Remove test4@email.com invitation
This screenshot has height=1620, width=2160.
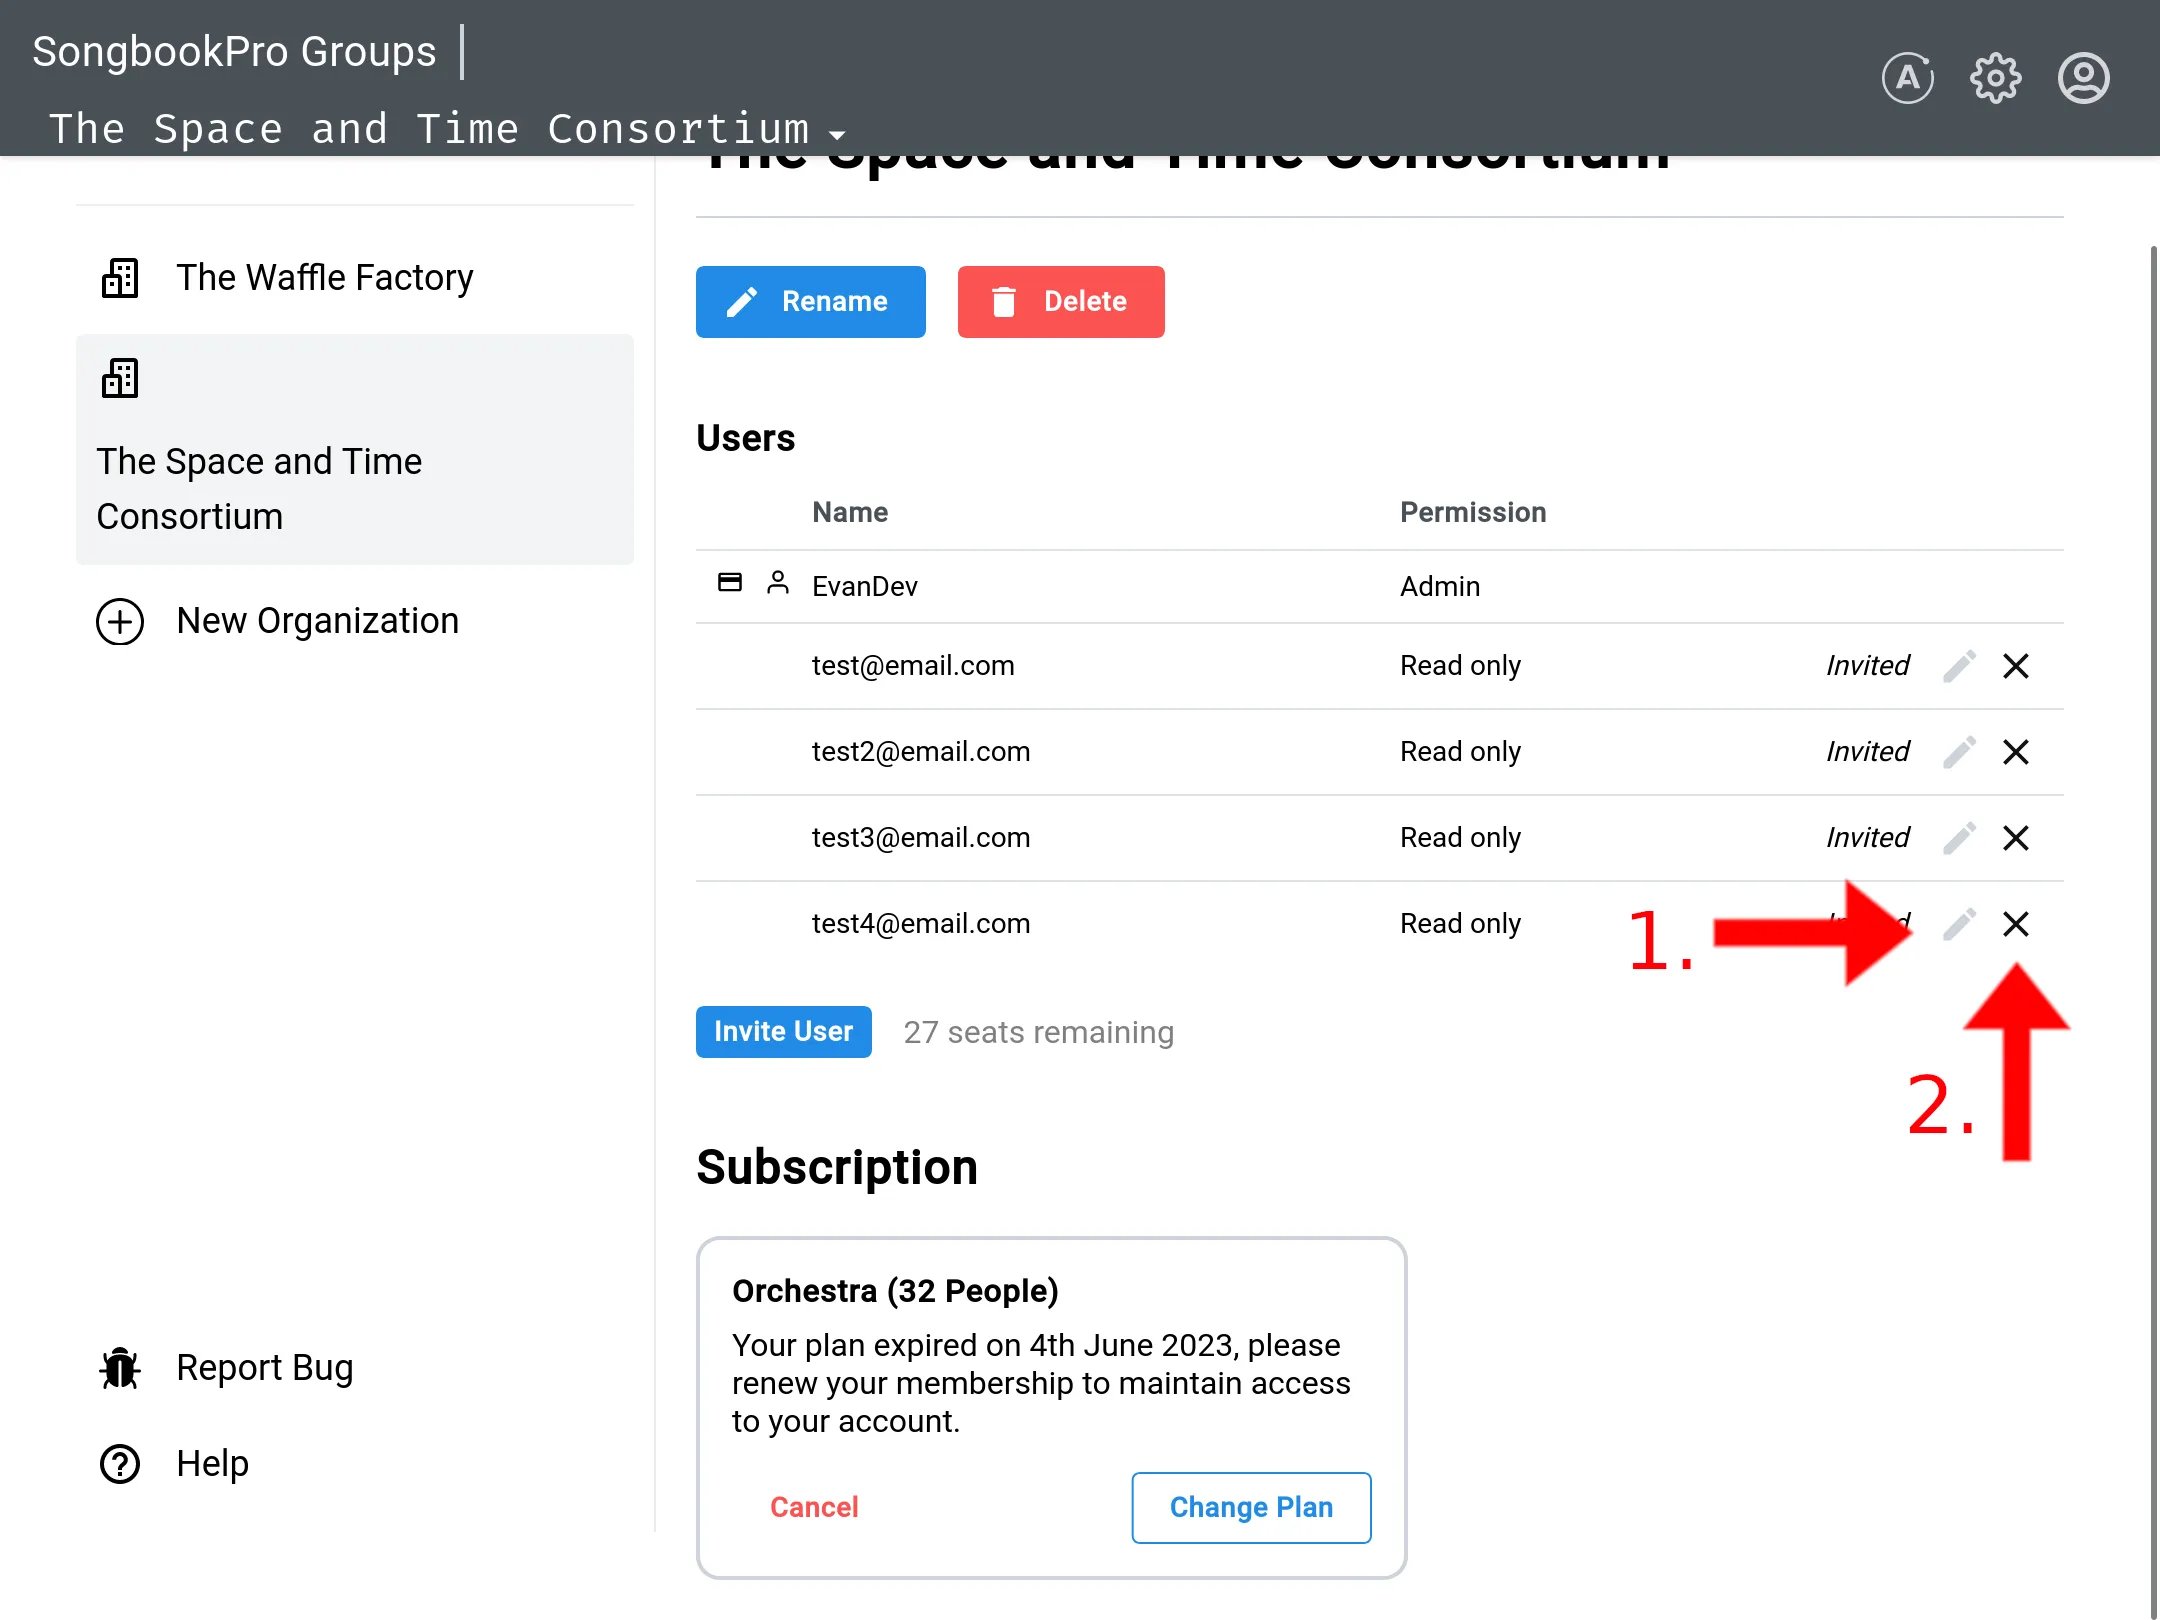pos(2016,924)
